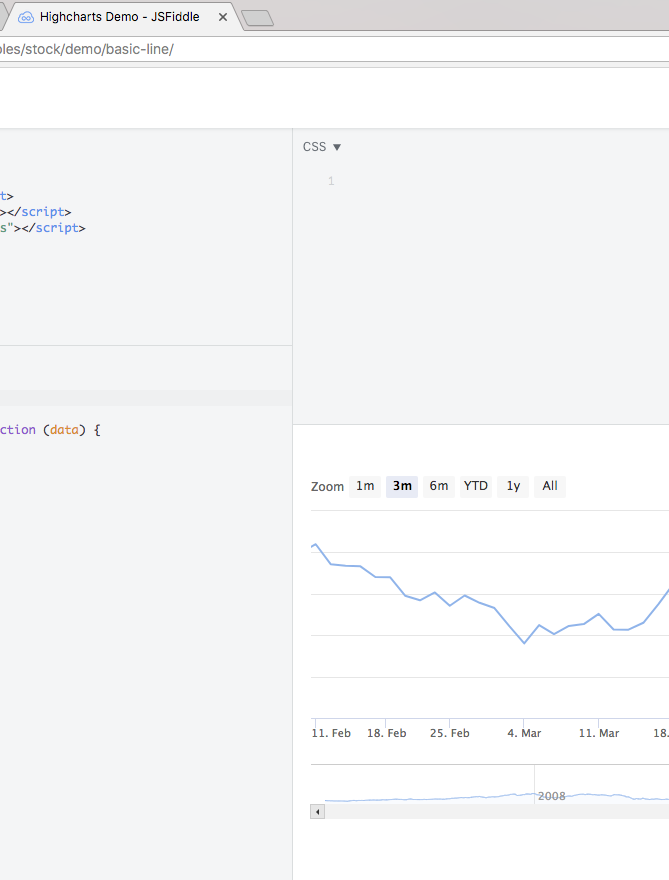Select the 3m zoom range
669x880 pixels.
[401, 486]
